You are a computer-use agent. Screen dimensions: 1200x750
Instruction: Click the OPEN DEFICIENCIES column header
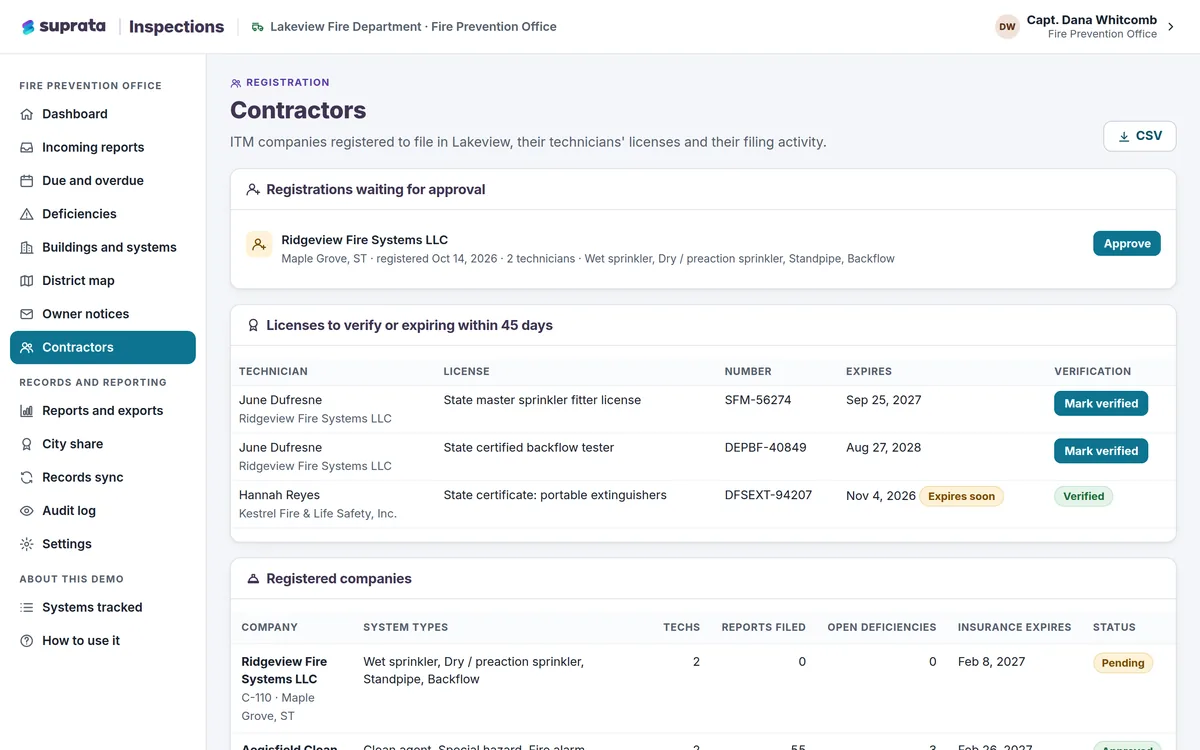(x=882, y=628)
